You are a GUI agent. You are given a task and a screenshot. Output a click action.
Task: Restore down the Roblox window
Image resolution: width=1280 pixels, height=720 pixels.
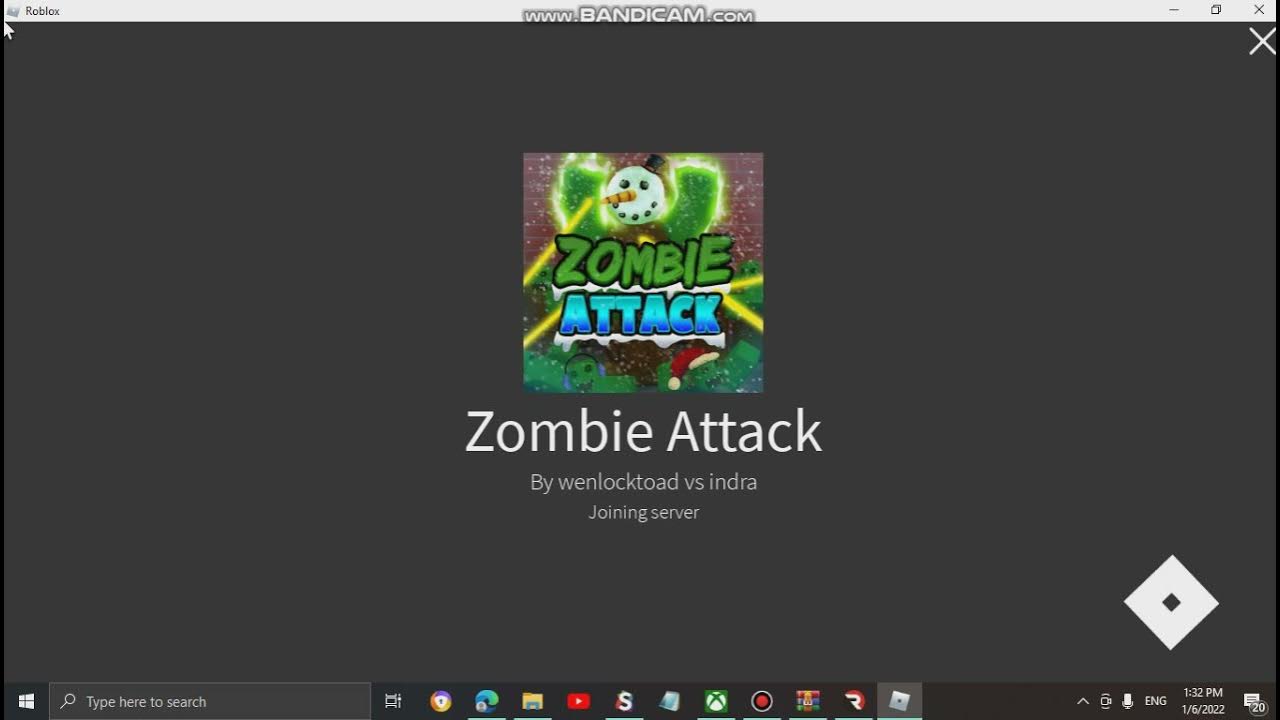click(1216, 10)
